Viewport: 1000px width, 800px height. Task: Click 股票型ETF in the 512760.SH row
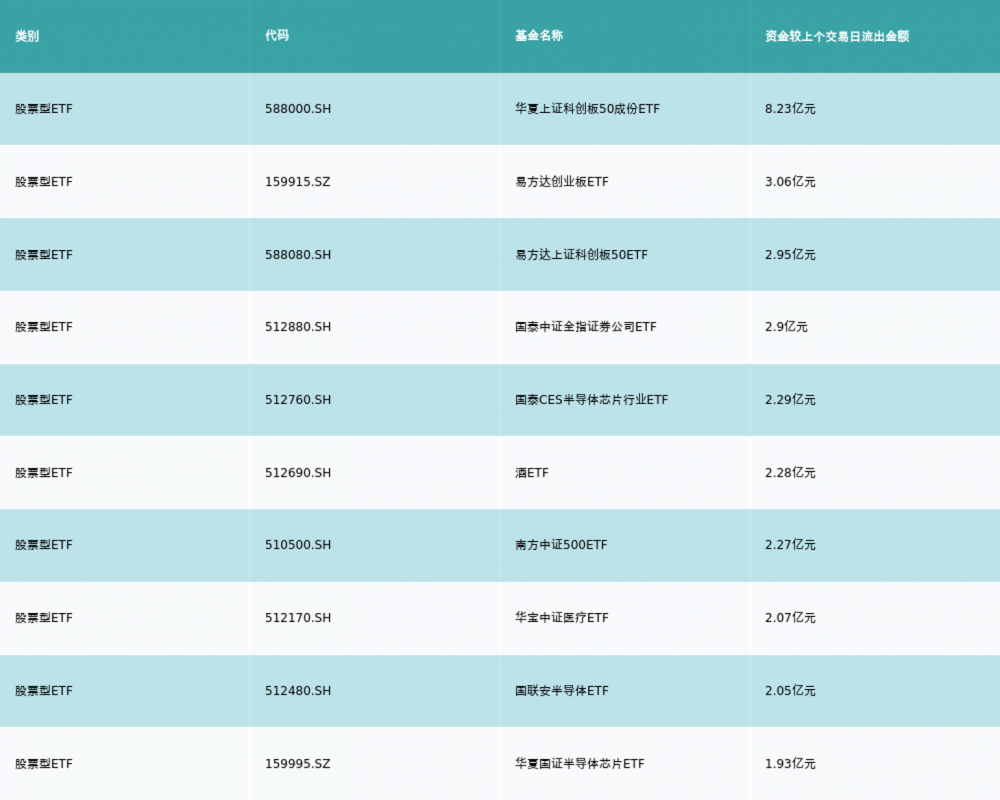44,400
